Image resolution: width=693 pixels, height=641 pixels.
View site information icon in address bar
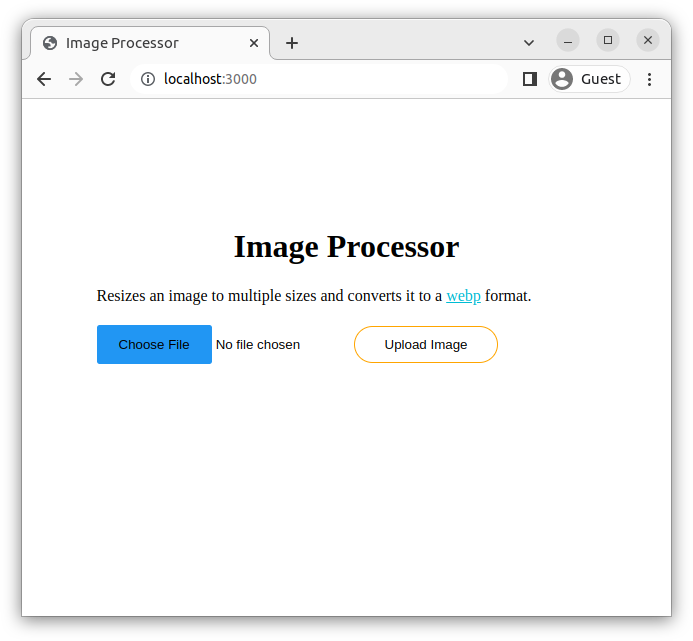tap(148, 79)
